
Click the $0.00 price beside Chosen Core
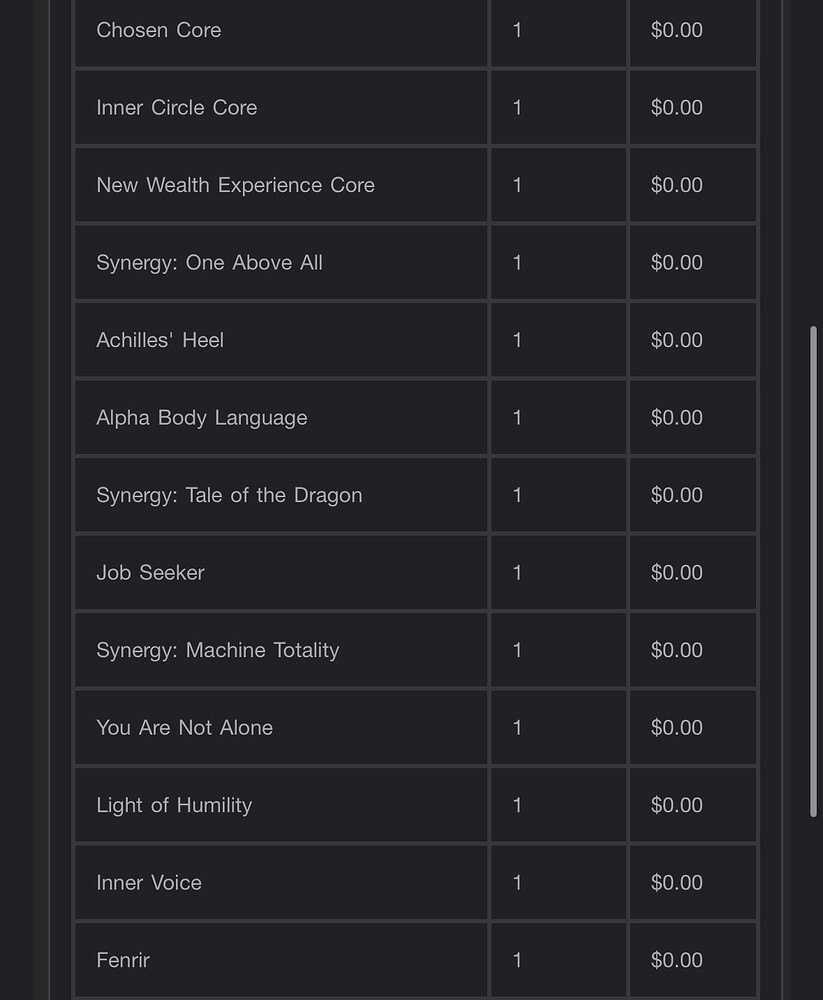pos(676,30)
